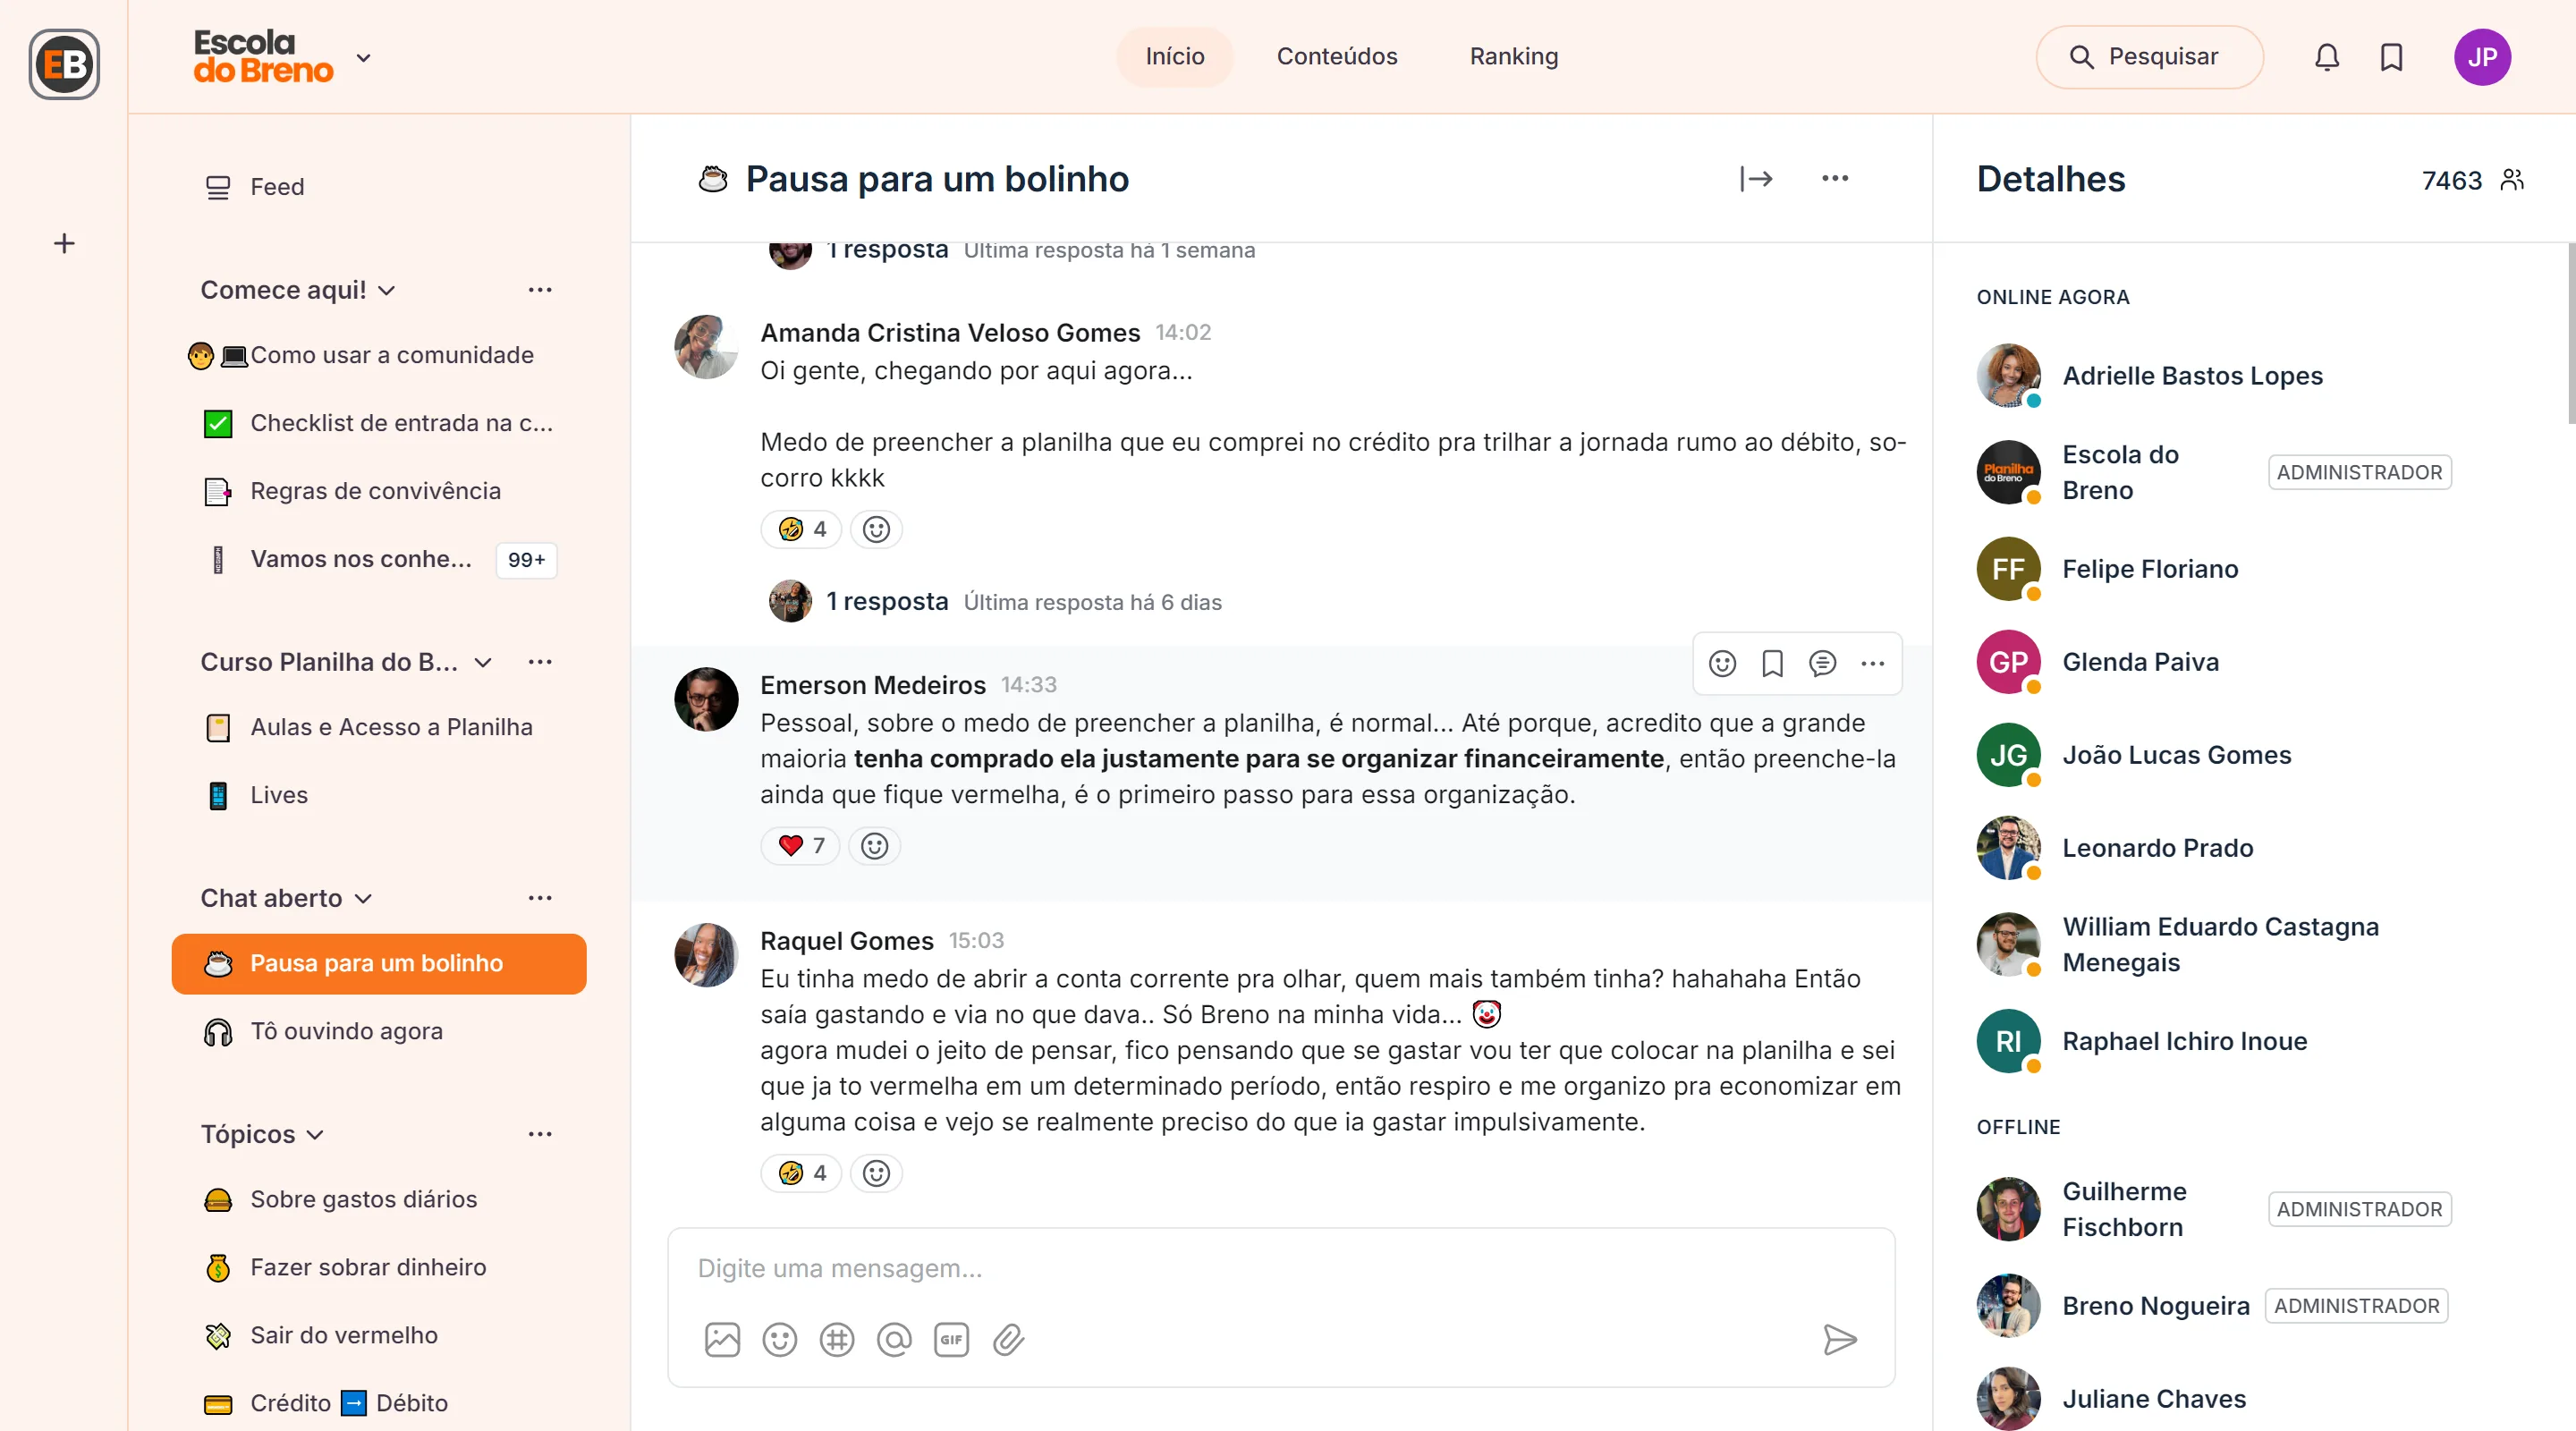Insert image using the picture icon
This screenshot has width=2576, height=1431.
coord(722,1339)
